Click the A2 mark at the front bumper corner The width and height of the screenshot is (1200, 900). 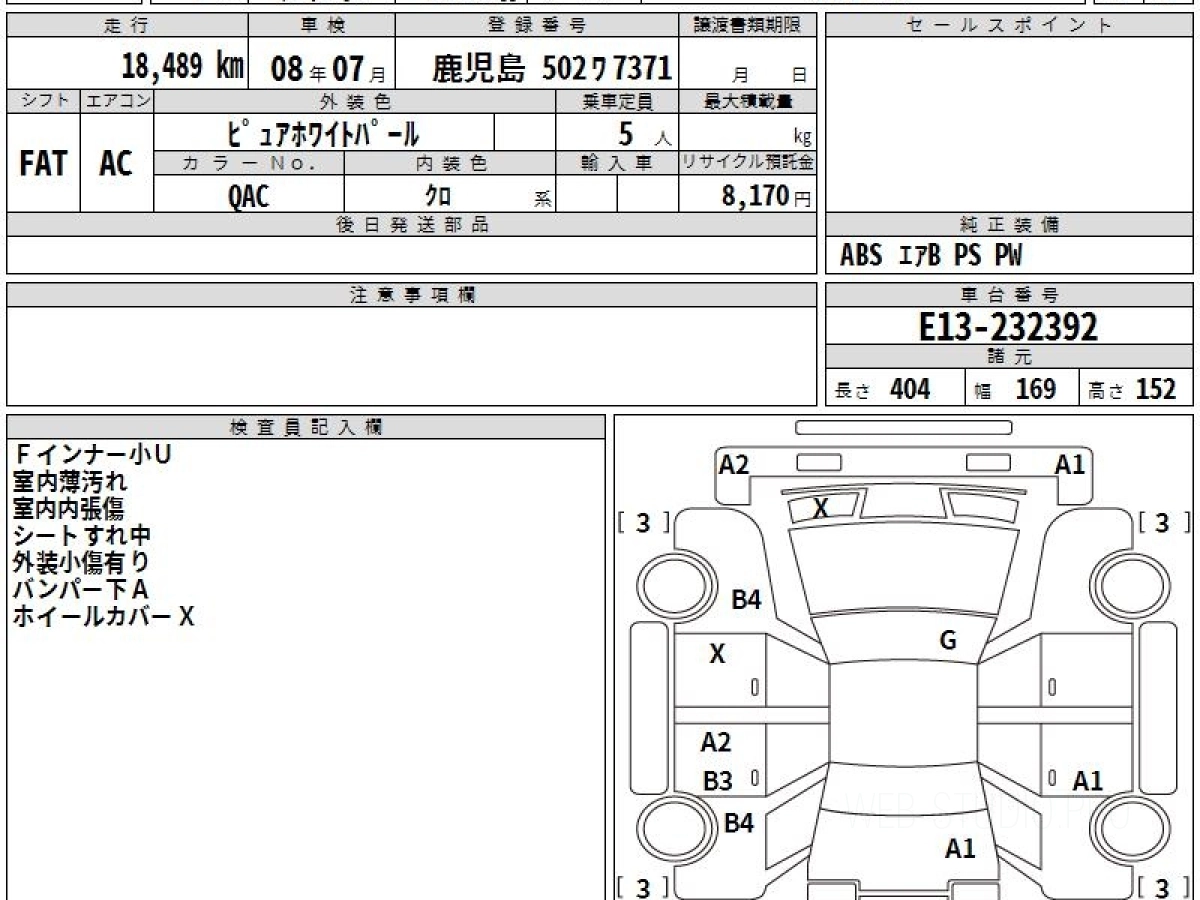(734, 464)
